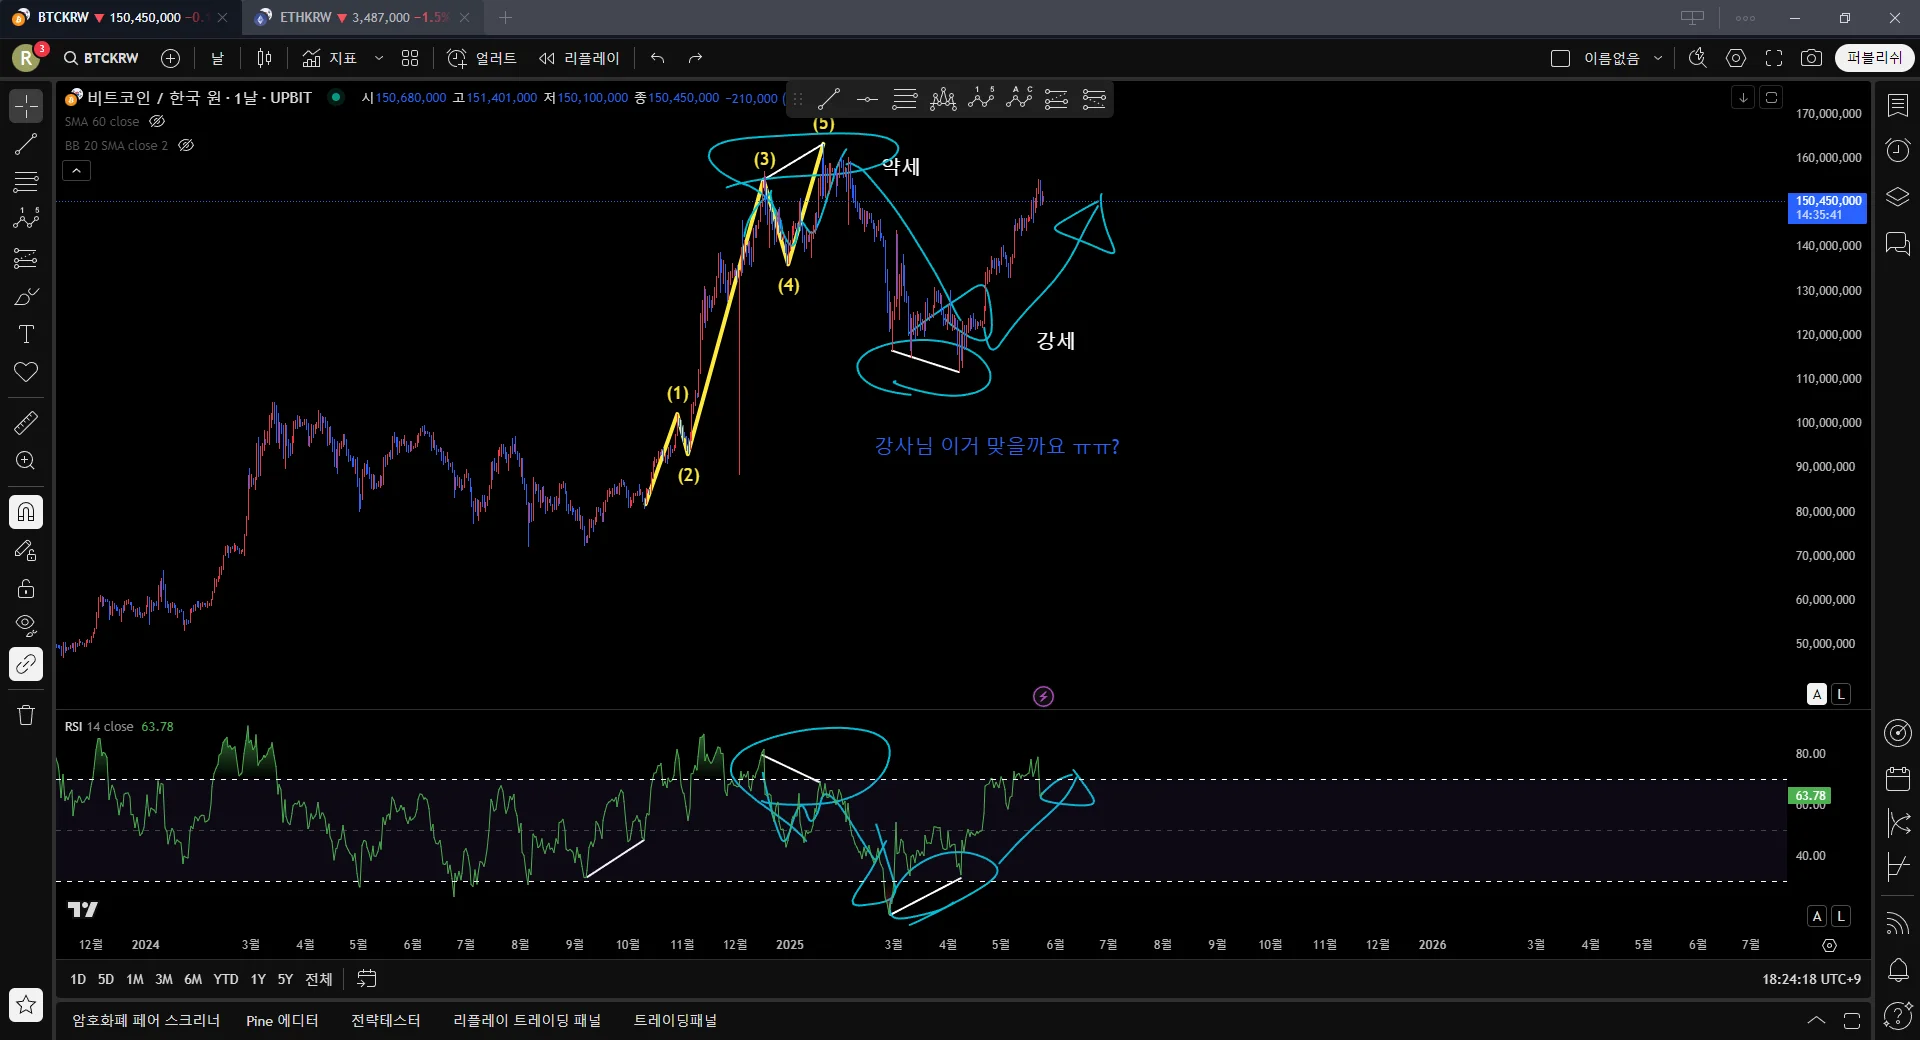Collapse the indicator legend
Viewport: 1920px width, 1040px height.
click(77, 171)
